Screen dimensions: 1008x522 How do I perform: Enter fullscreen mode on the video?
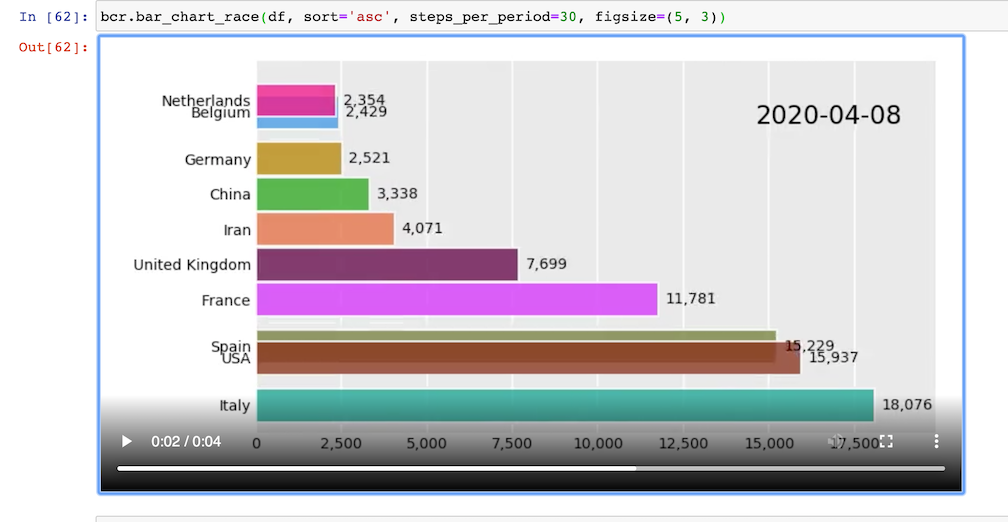(x=886, y=441)
